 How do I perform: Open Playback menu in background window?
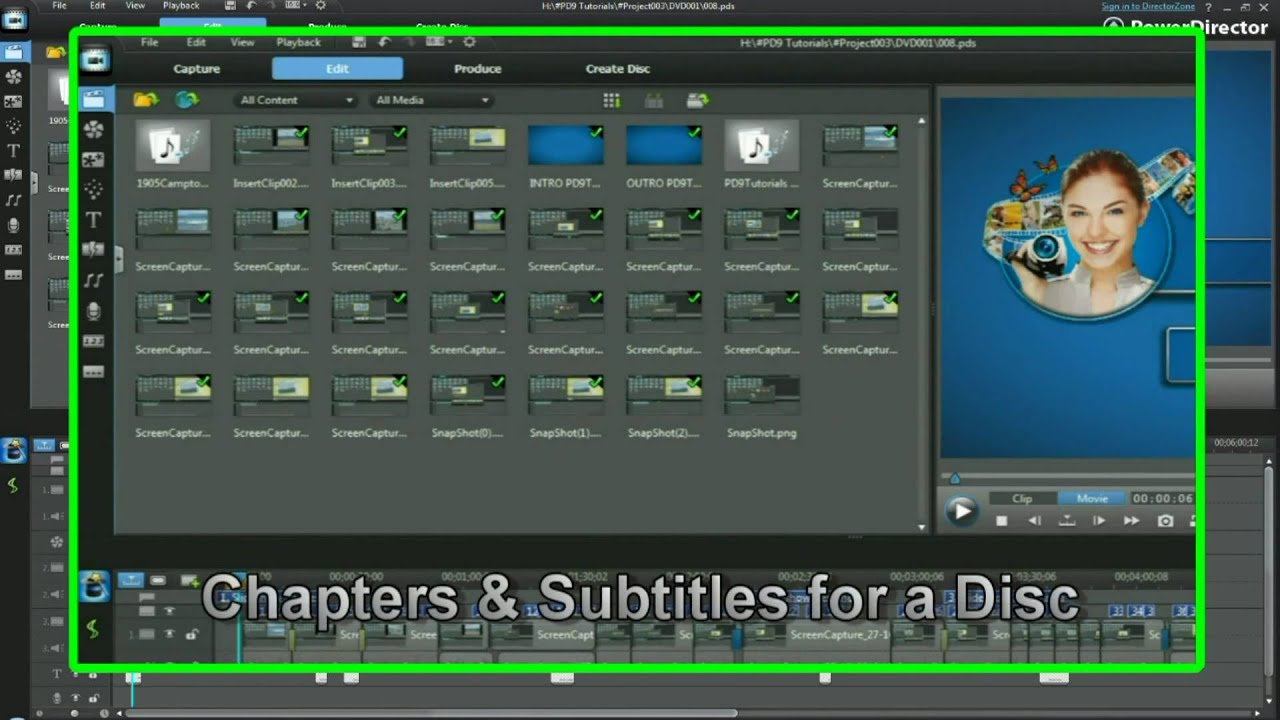(x=181, y=6)
